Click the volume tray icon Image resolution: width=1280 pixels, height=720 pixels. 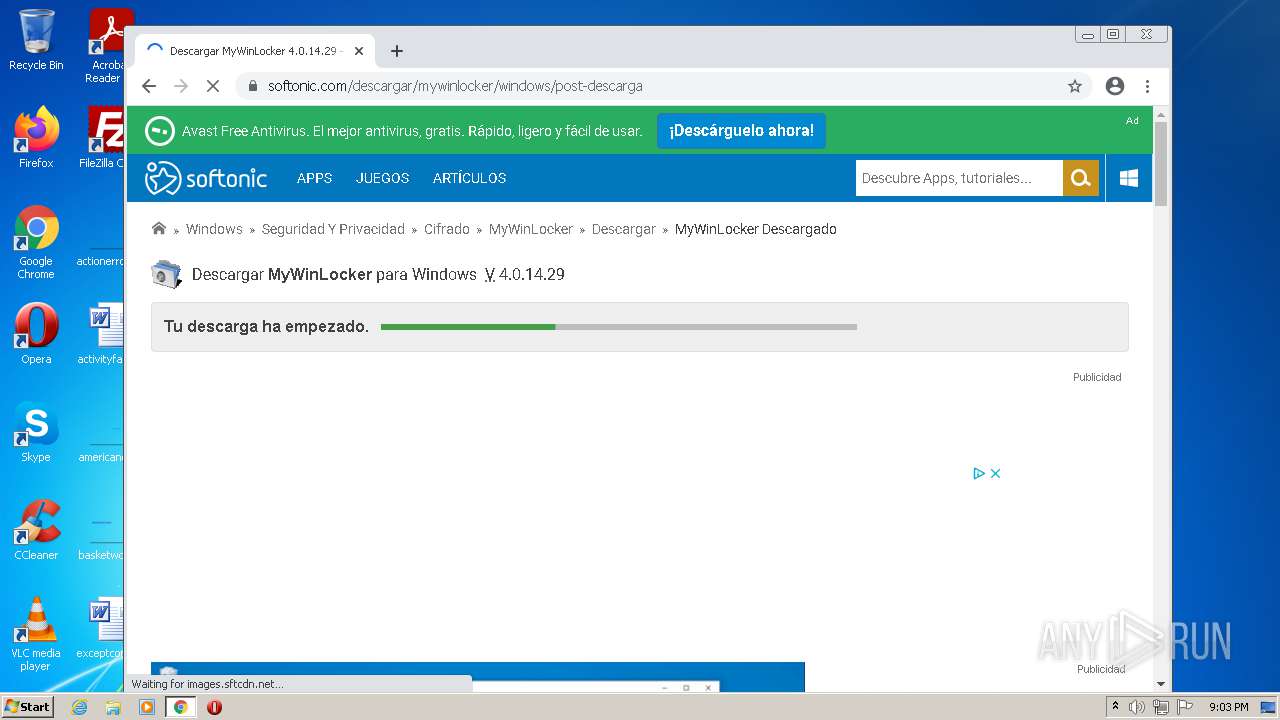1137,707
